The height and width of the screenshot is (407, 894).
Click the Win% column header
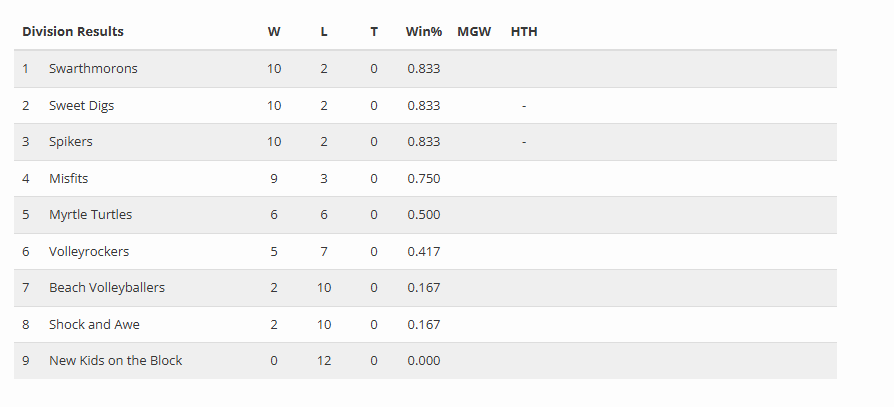coord(424,31)
